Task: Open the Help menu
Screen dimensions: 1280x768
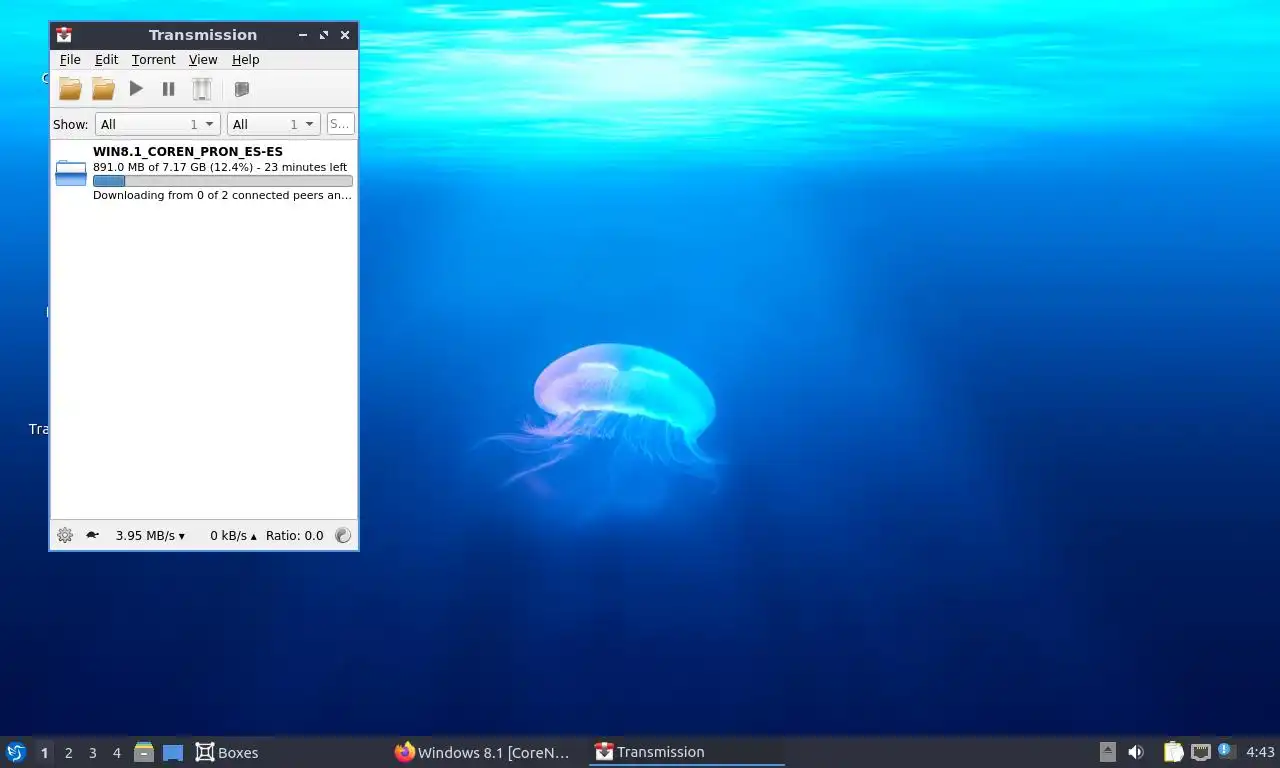Action: coord(245,60)
